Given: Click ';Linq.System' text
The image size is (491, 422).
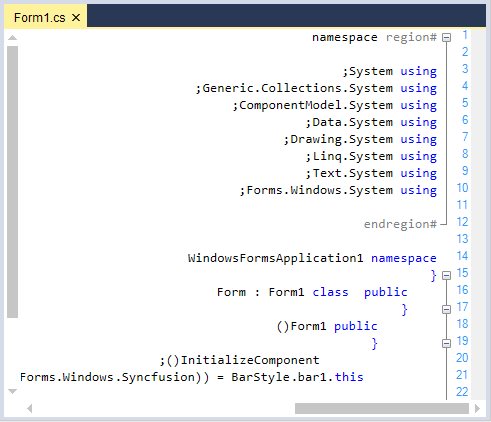Looking at the screenshot, I should tap(349, 156).
